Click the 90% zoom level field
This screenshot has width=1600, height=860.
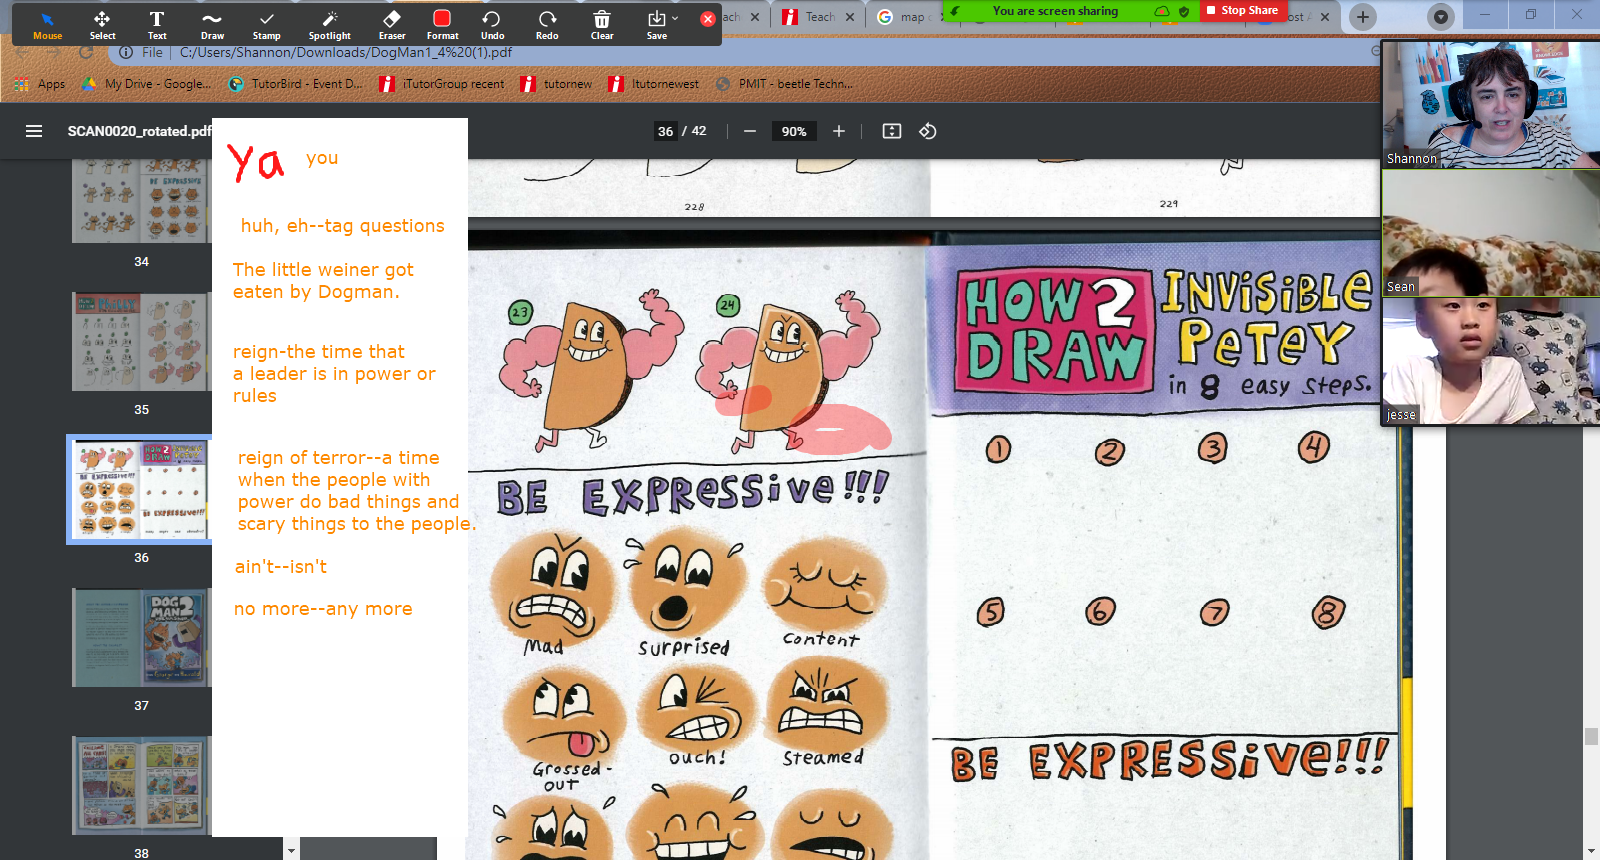[x=794, y=131]
